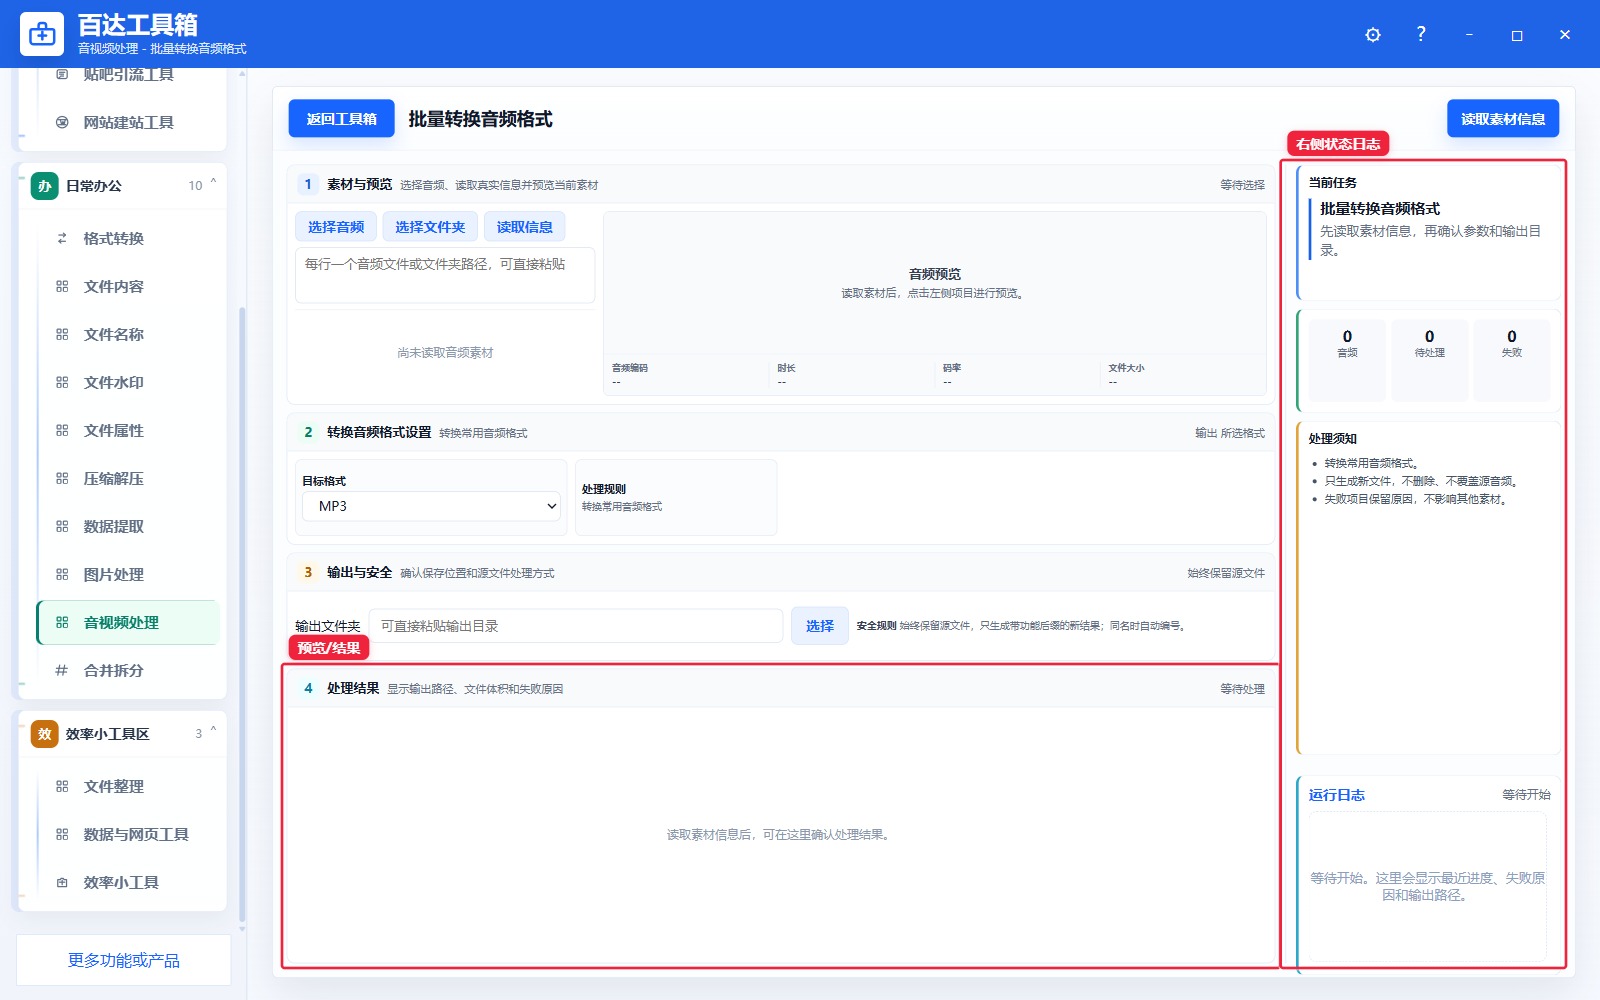Click the 选择音频 button

click(x=336, y=227)
